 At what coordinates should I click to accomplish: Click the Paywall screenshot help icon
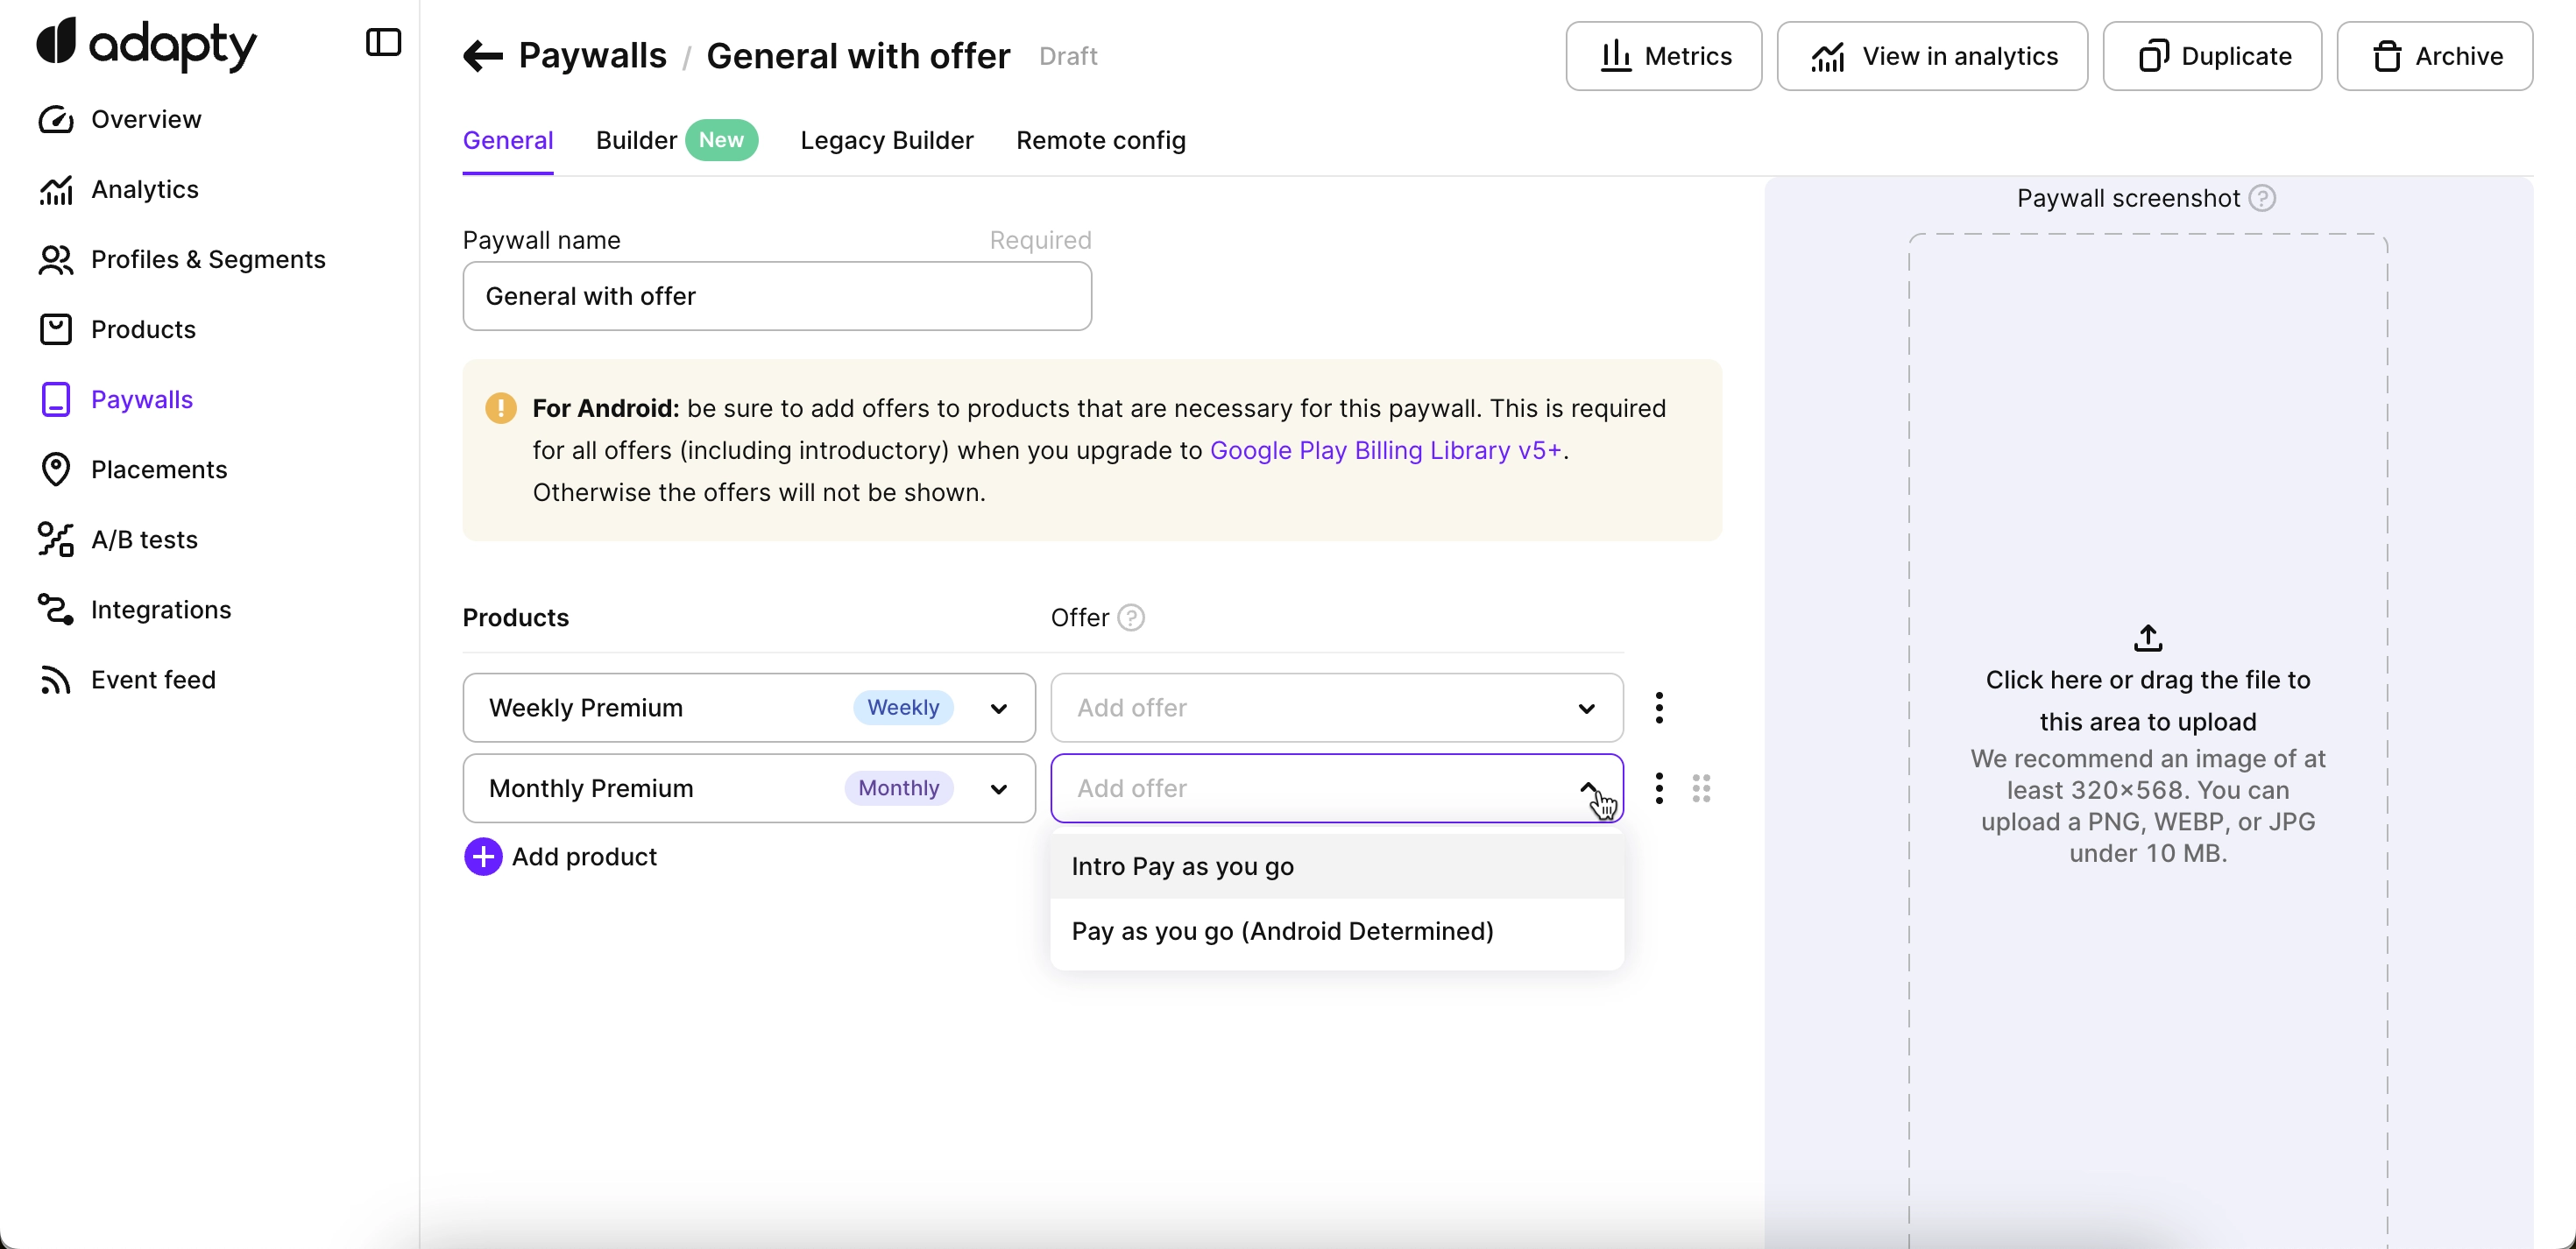click(2262, 198)
